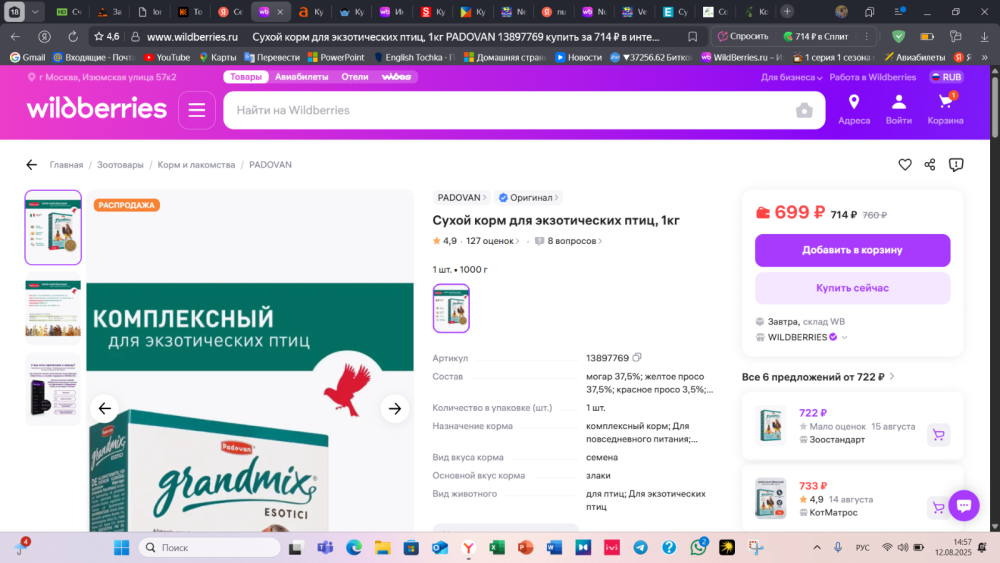Open Telegram from the taskbar

640,548
